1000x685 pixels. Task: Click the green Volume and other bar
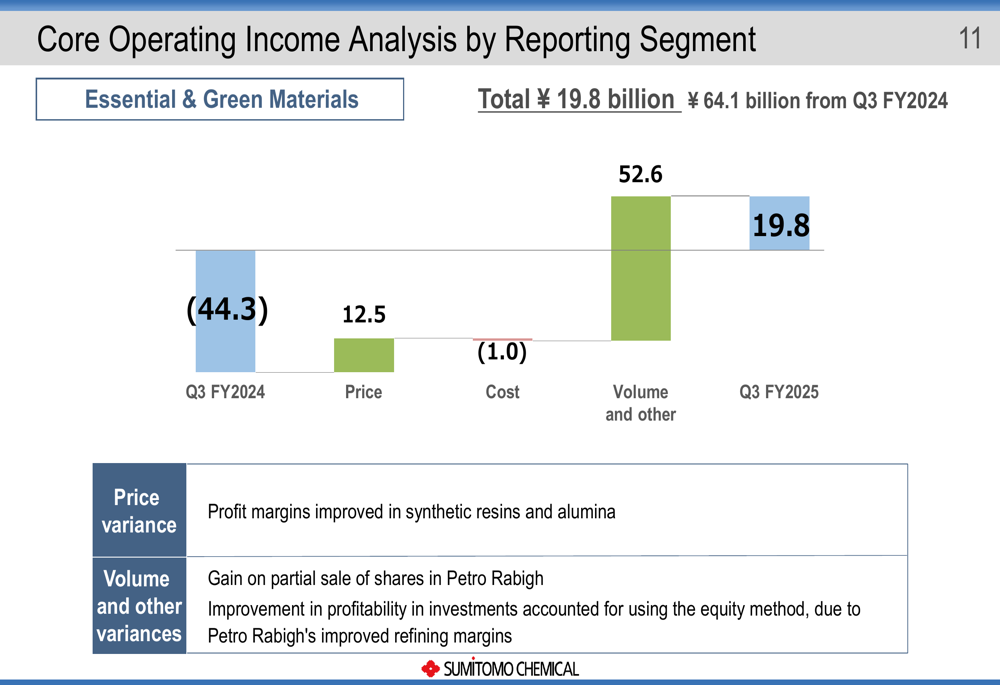[x=640, y=268]
